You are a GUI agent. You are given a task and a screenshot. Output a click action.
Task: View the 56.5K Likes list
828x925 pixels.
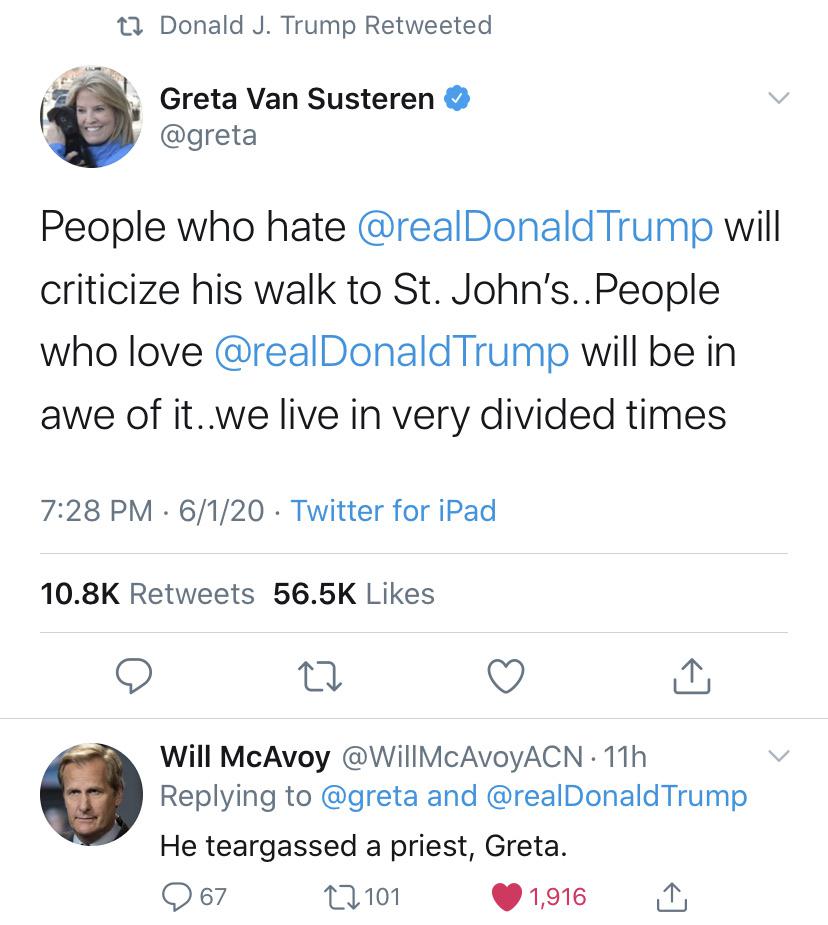353,593
